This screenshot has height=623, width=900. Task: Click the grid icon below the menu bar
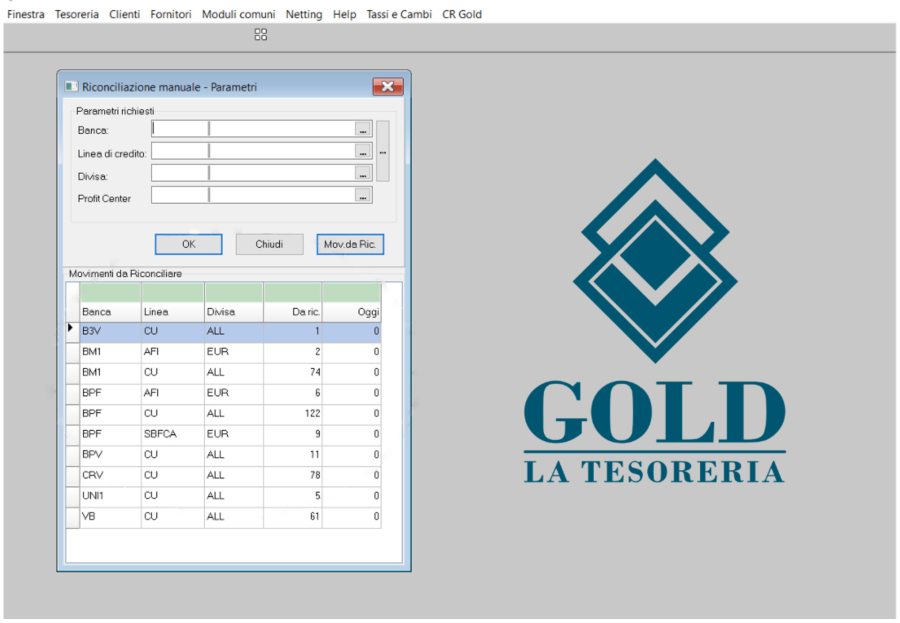pyautogui.click(x=261, y=35)
